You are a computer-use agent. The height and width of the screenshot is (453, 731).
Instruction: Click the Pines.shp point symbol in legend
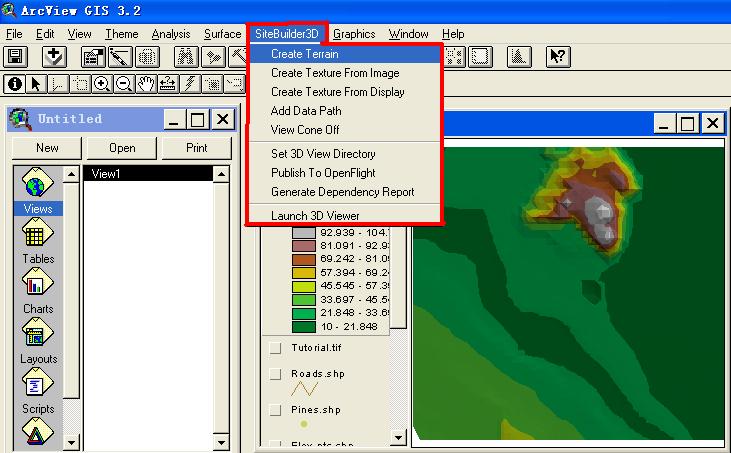[x=304, y=424]
